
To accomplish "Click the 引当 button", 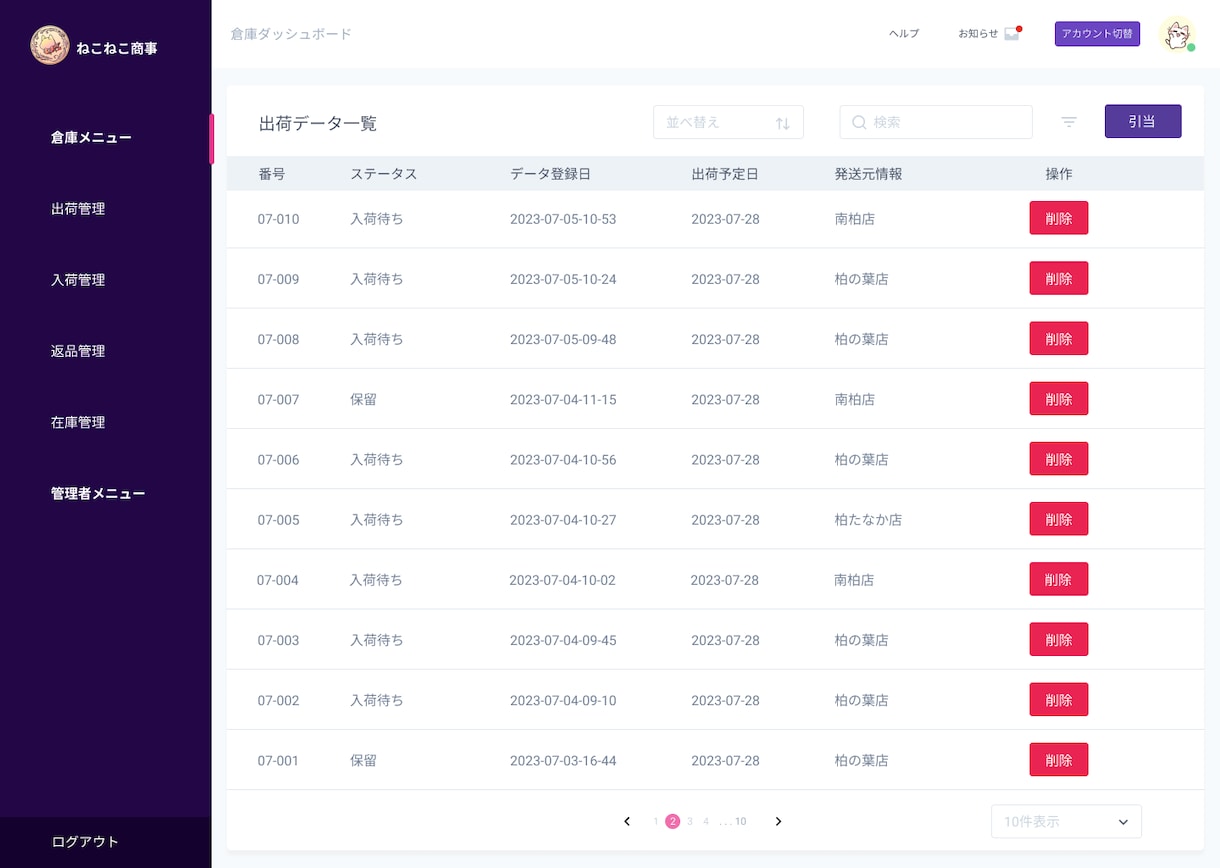I will [1143, 121].
